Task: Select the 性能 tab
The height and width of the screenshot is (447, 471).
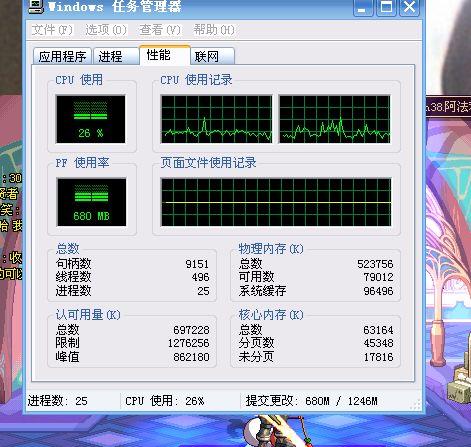Action: [x=165, y=55]
